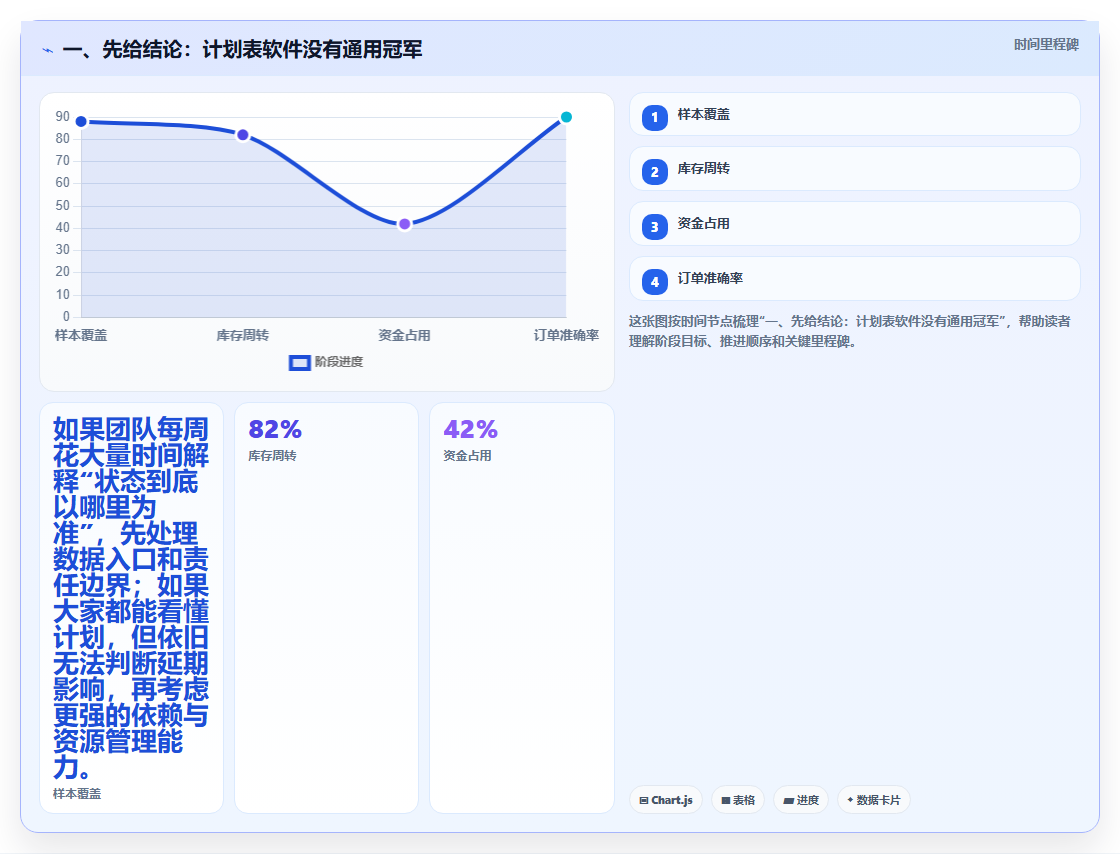Click the 库存周转 data point on chart

tap(243, 135)
